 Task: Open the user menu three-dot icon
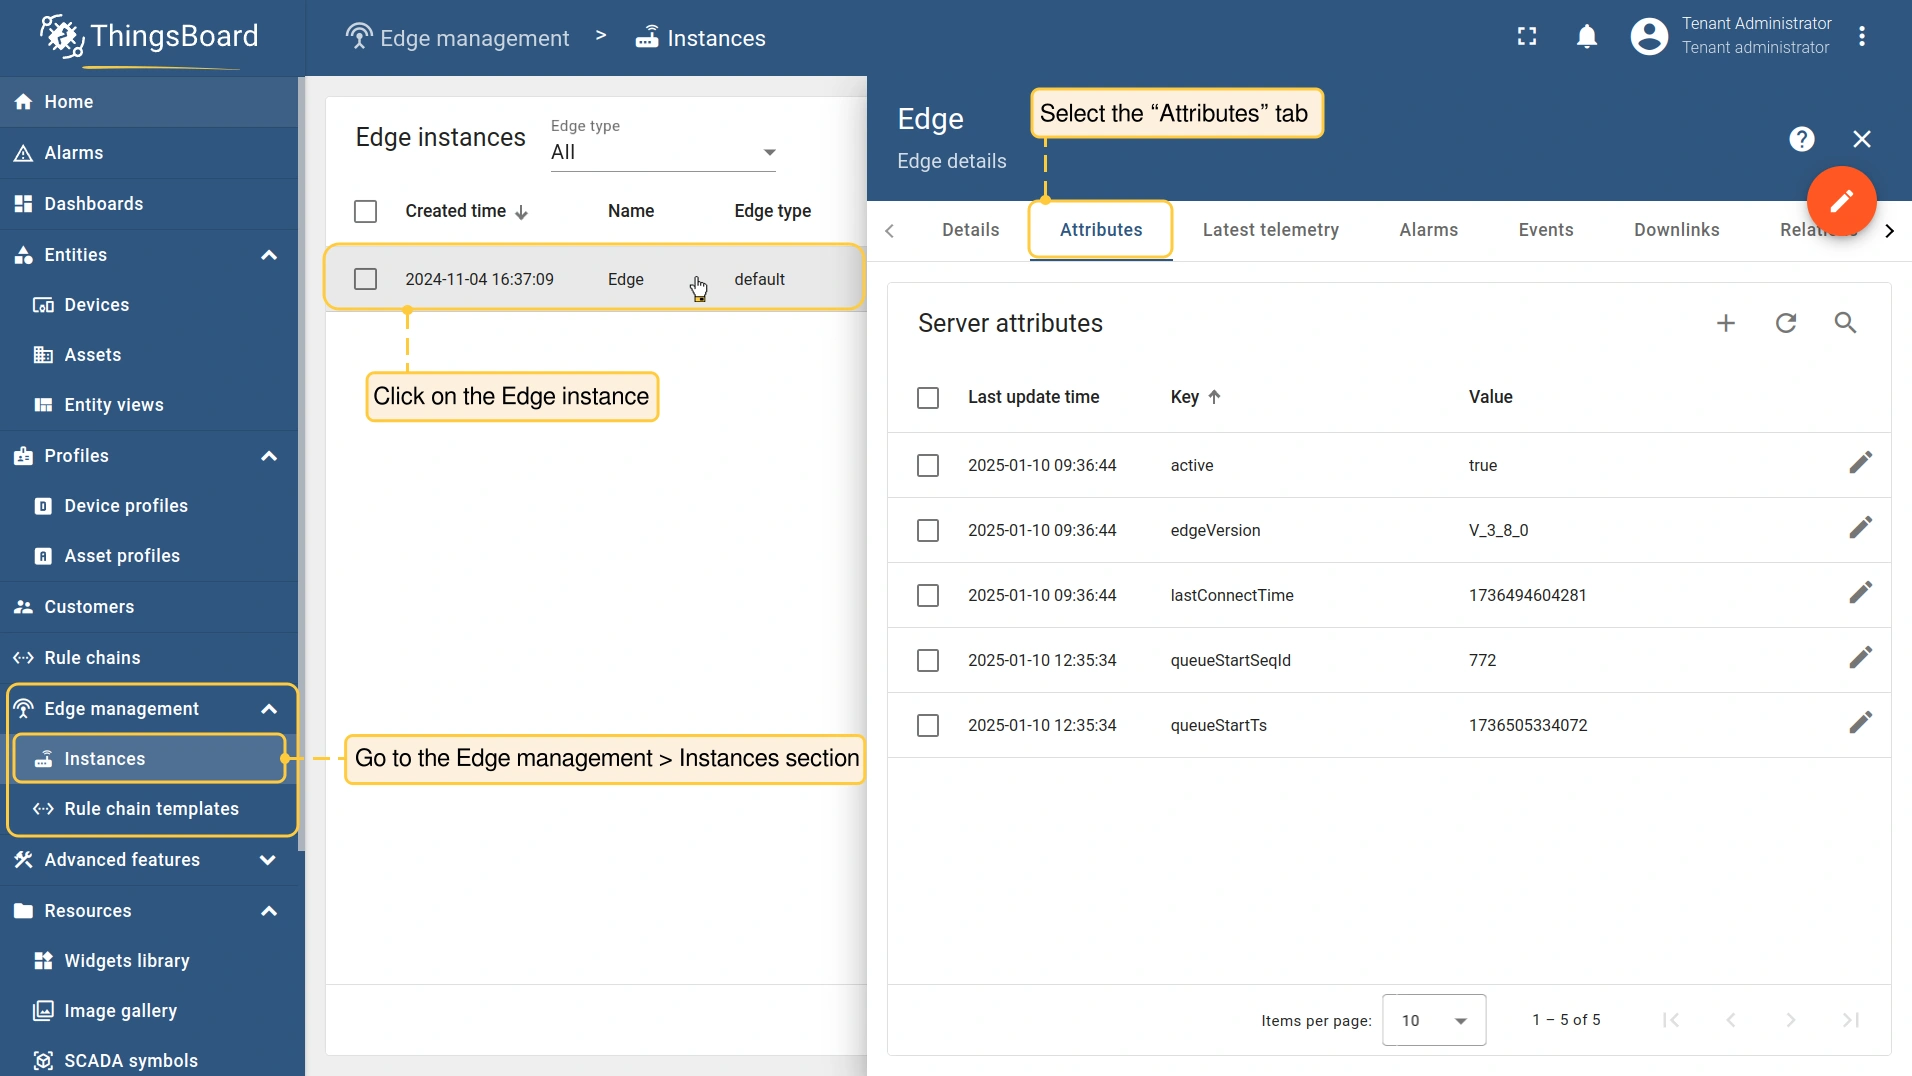(1861, 37)
